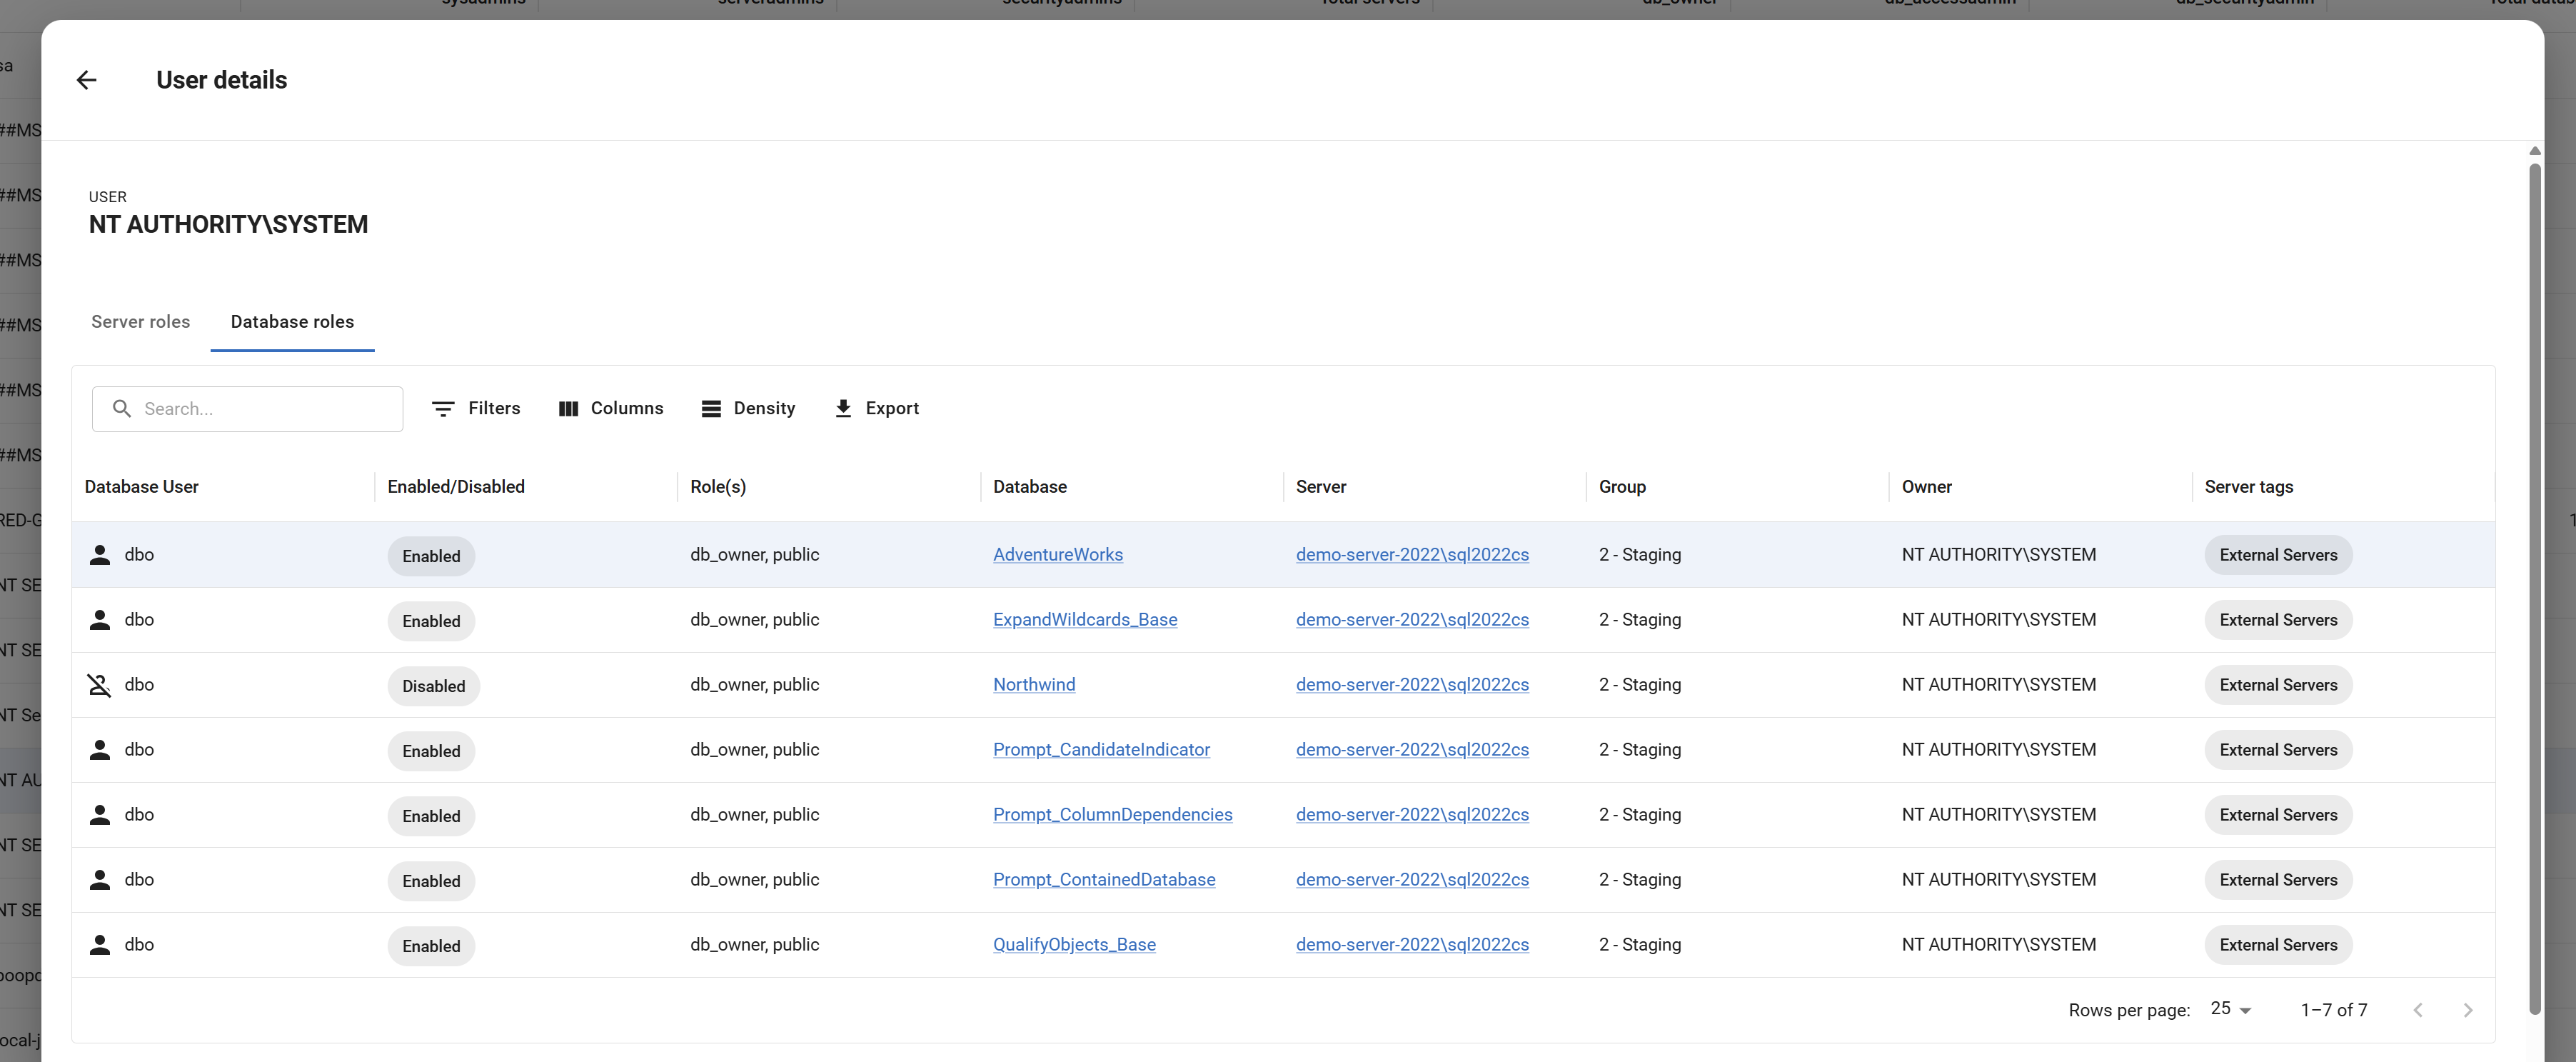
Task: Click the External Servers tag in the ExpandWildcards_Base row
Action: tap(2277, 620)
